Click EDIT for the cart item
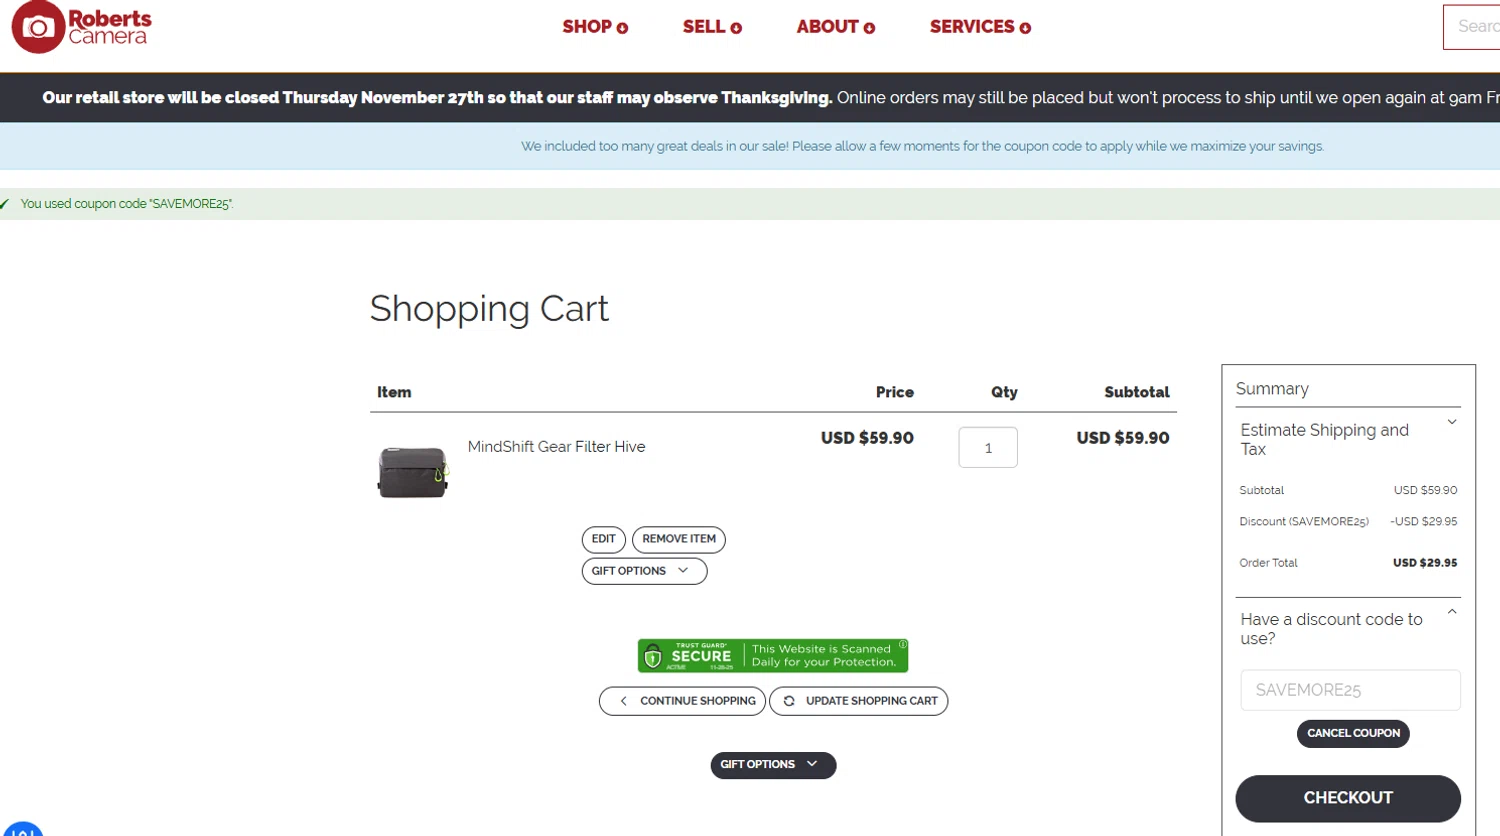This screenshot has width=1500, height=836. click(x=604, y=539)
